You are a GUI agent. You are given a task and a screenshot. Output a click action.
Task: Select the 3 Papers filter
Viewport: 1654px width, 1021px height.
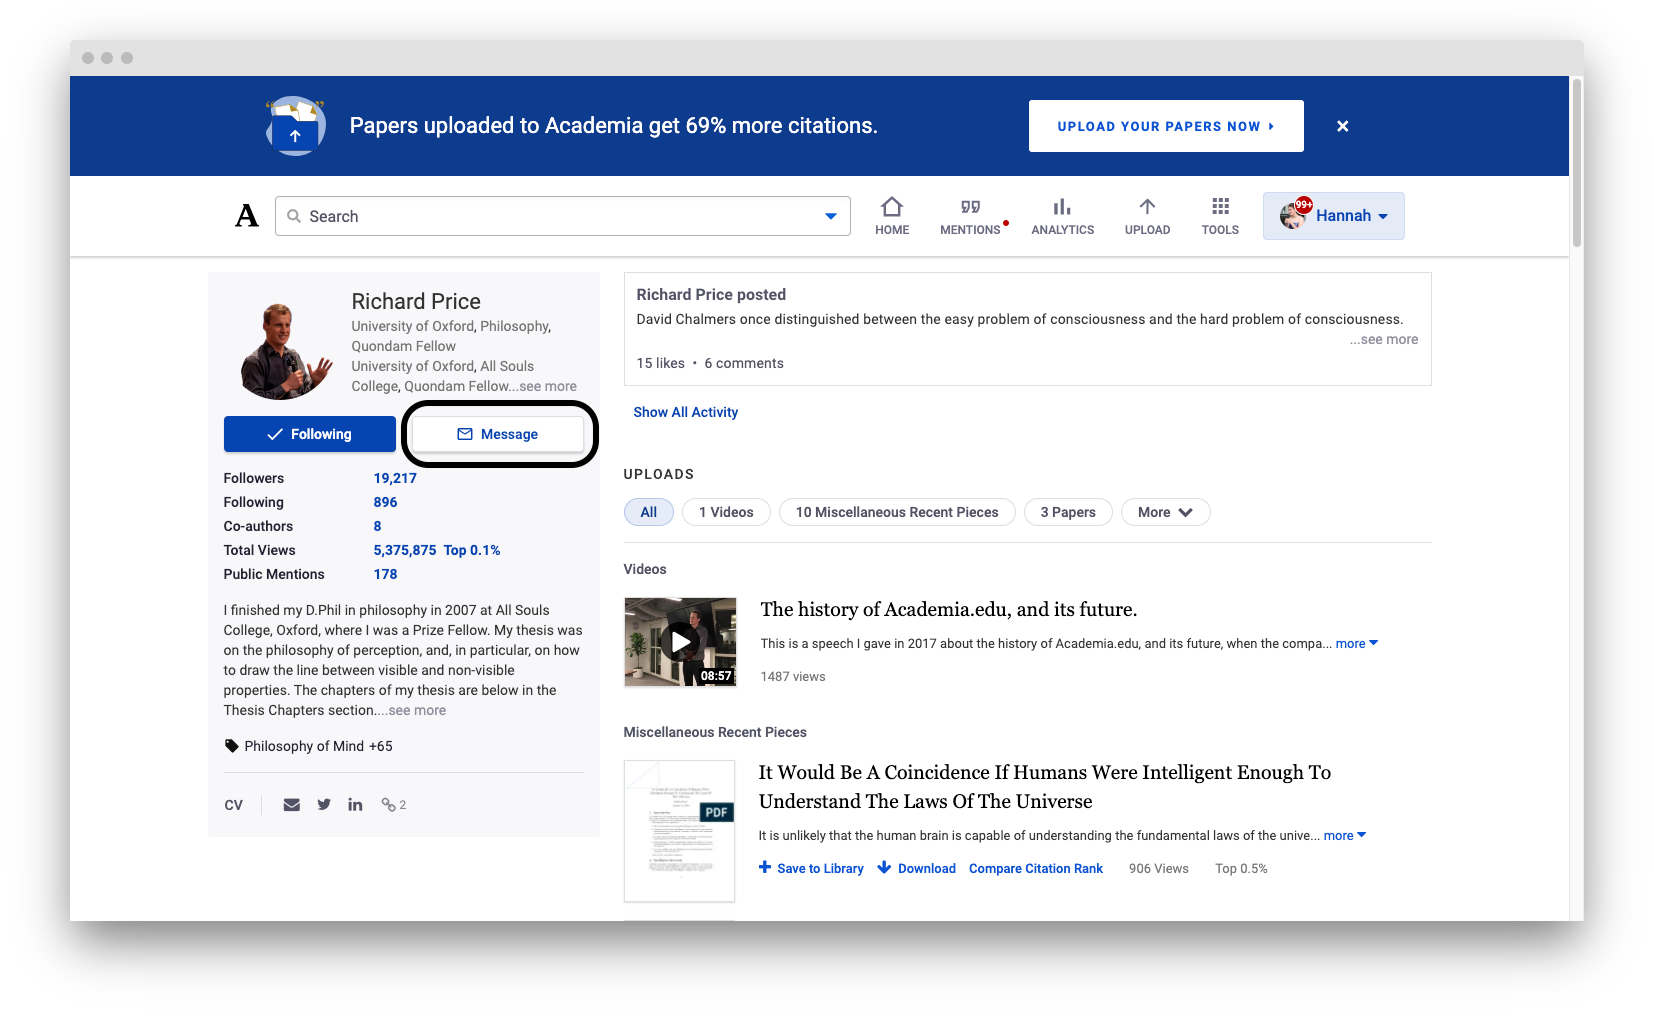[1068, 512]
